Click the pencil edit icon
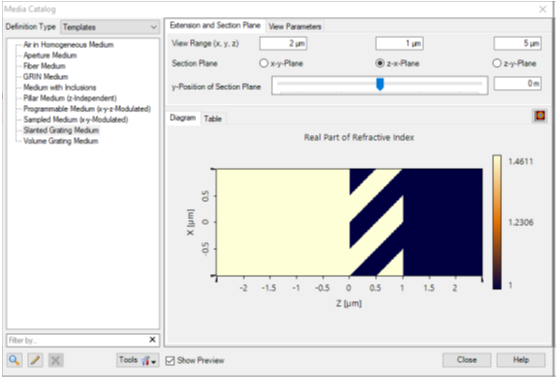 coord(35,360)
